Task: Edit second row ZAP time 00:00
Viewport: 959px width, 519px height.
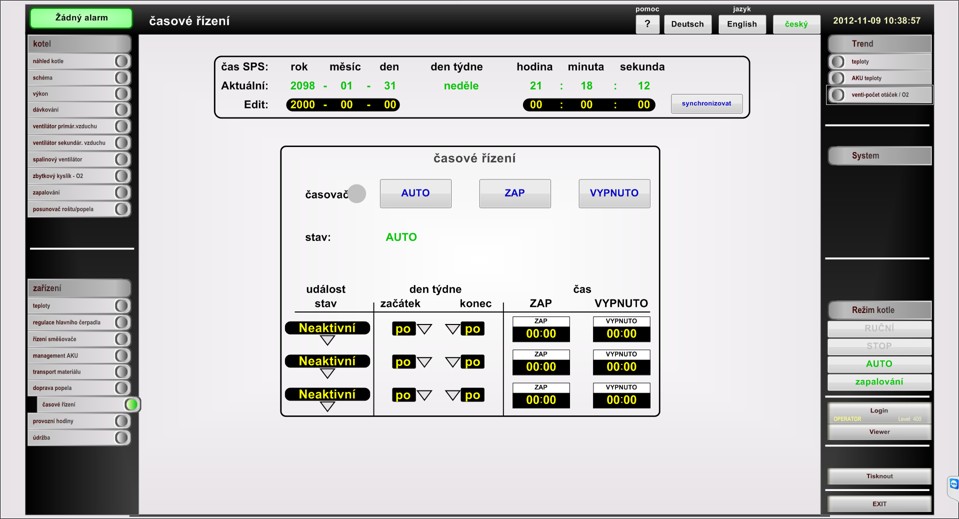Action: click(x=541, y=367)
